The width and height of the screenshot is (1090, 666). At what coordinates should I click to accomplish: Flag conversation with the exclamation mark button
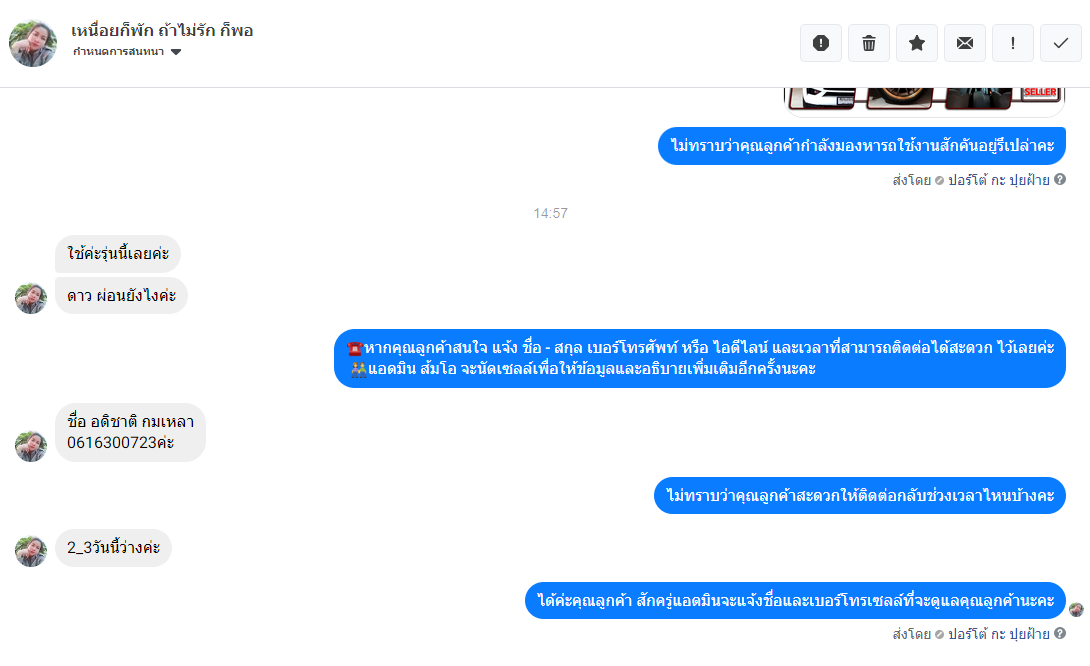[x=1013, y=43]
